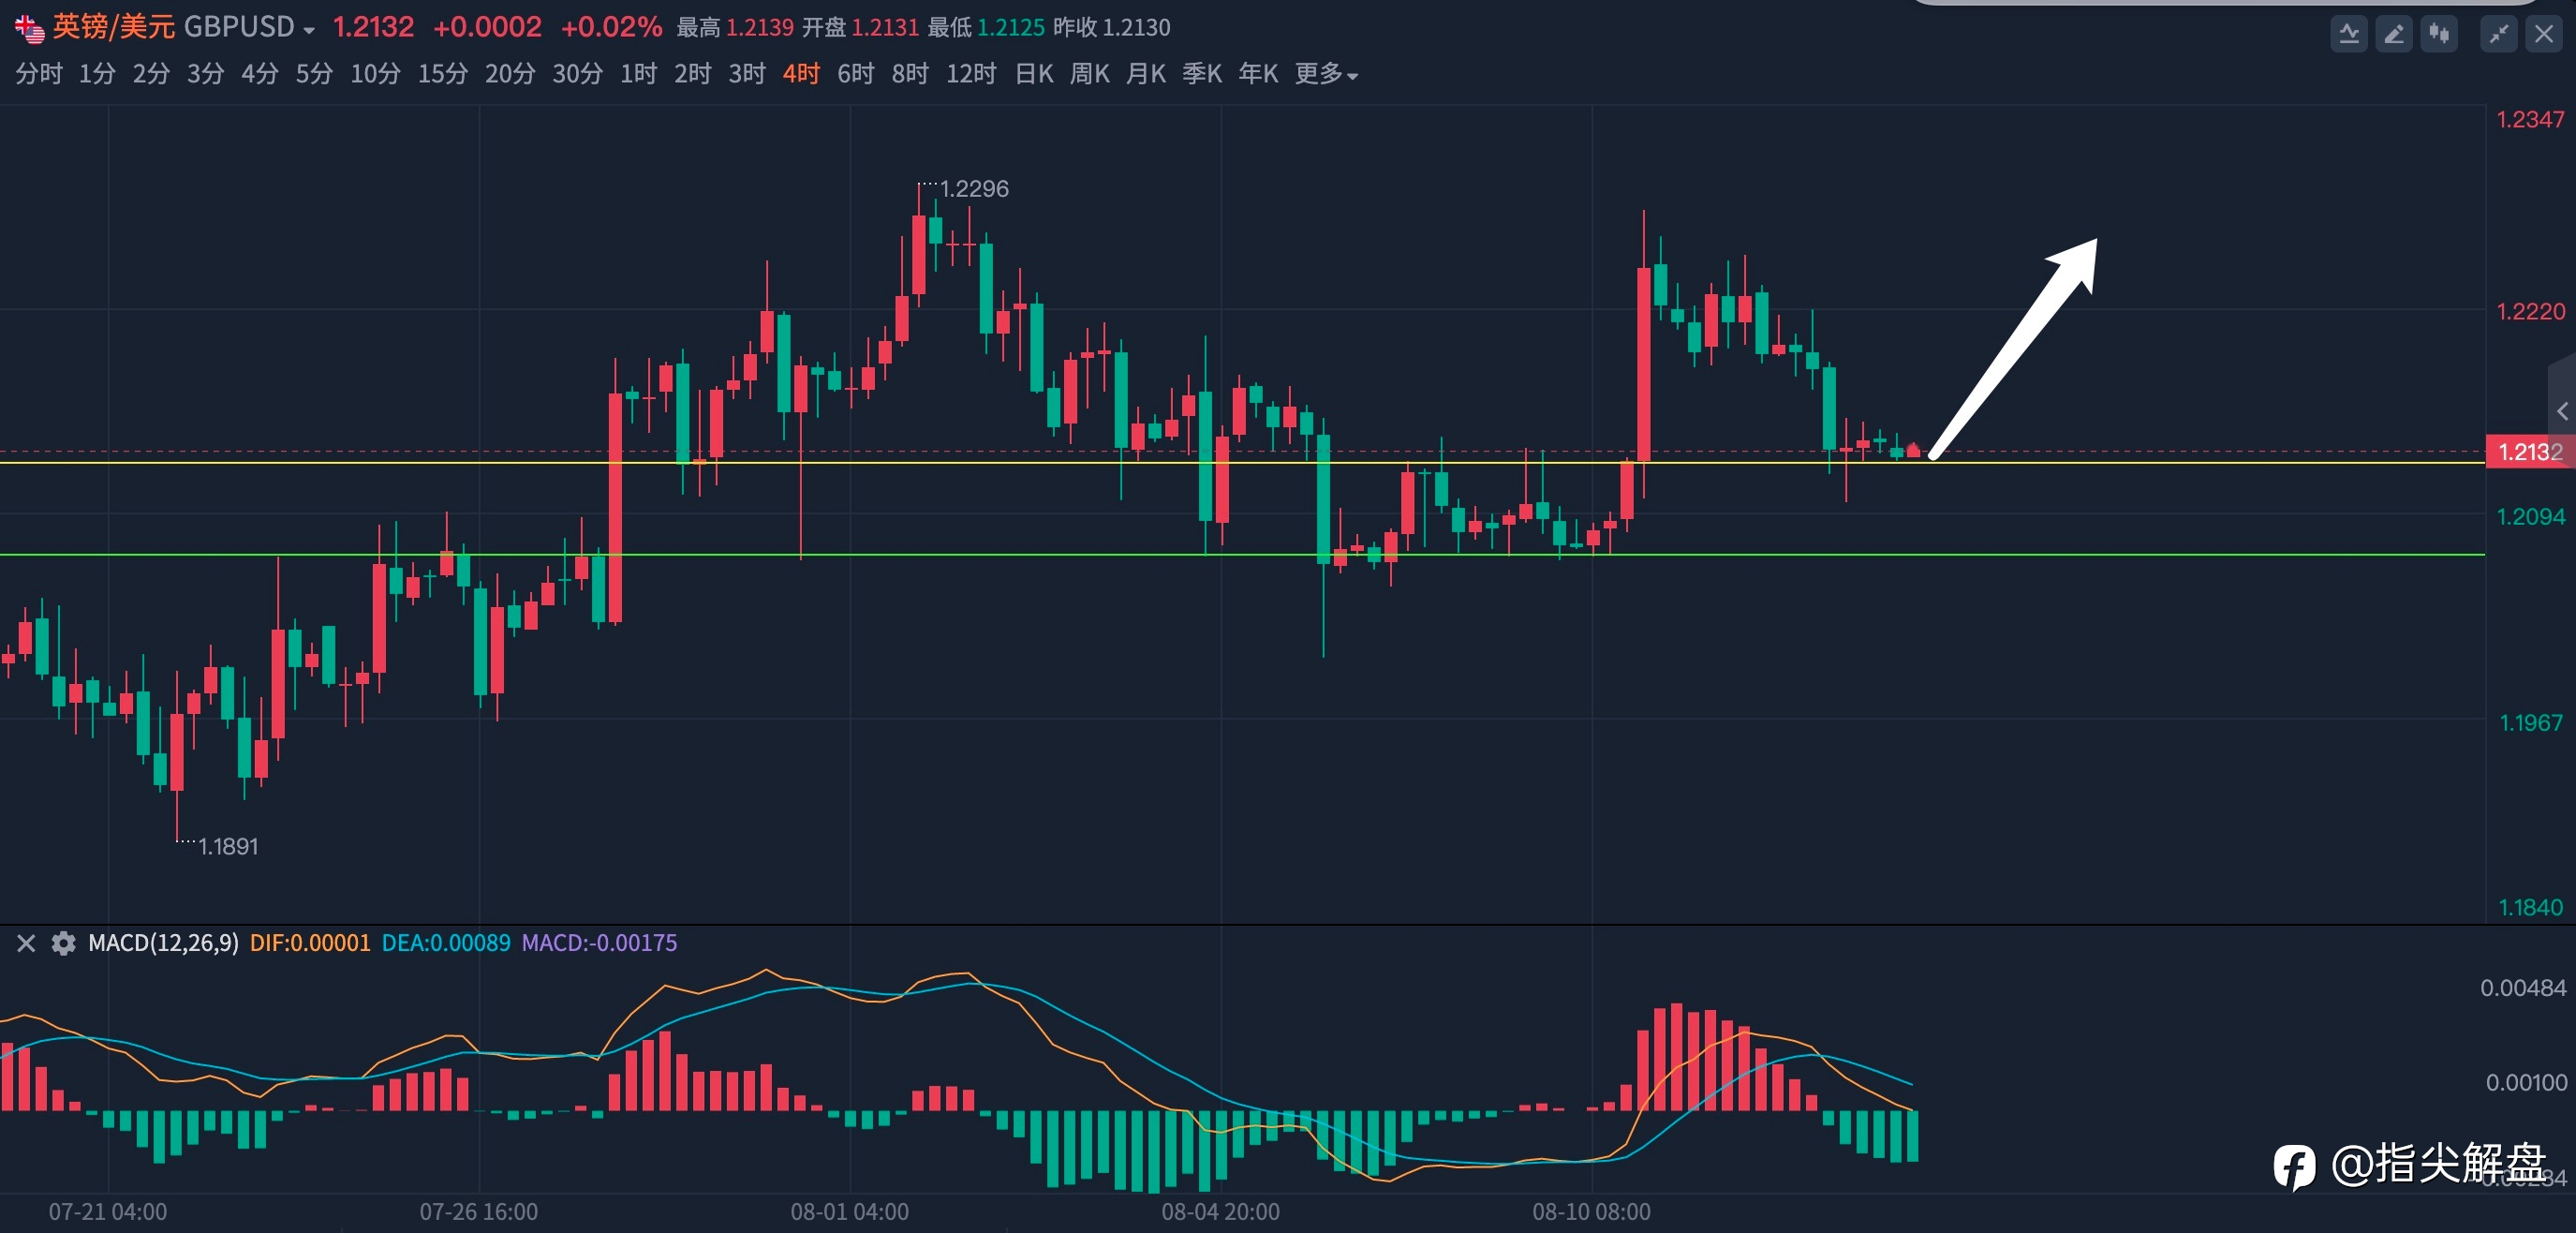This screenshot has width=2576, height=1233.
Task: Click the 0.00484 MACD axis label
Action: 2523,988
